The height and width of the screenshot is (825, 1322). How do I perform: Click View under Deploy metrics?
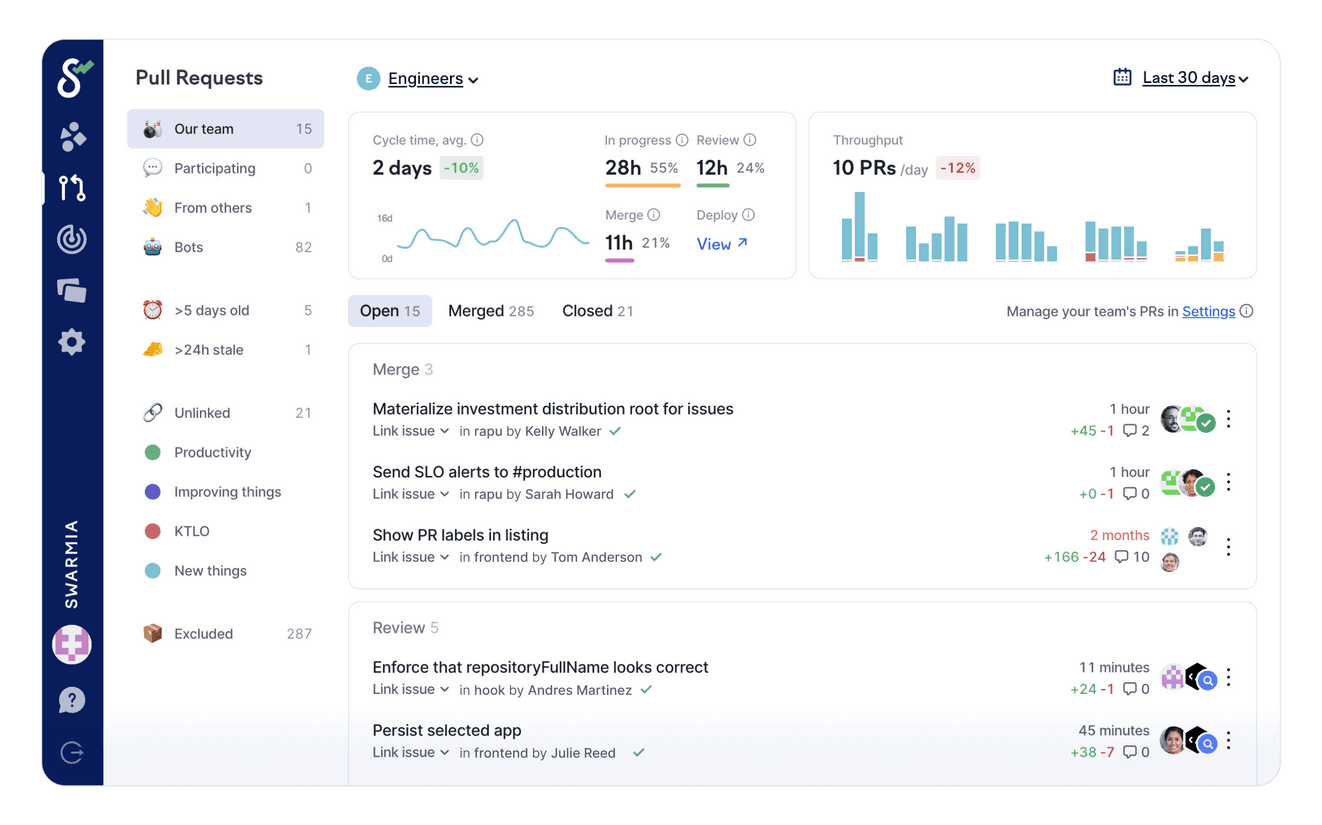pos(714,243)
